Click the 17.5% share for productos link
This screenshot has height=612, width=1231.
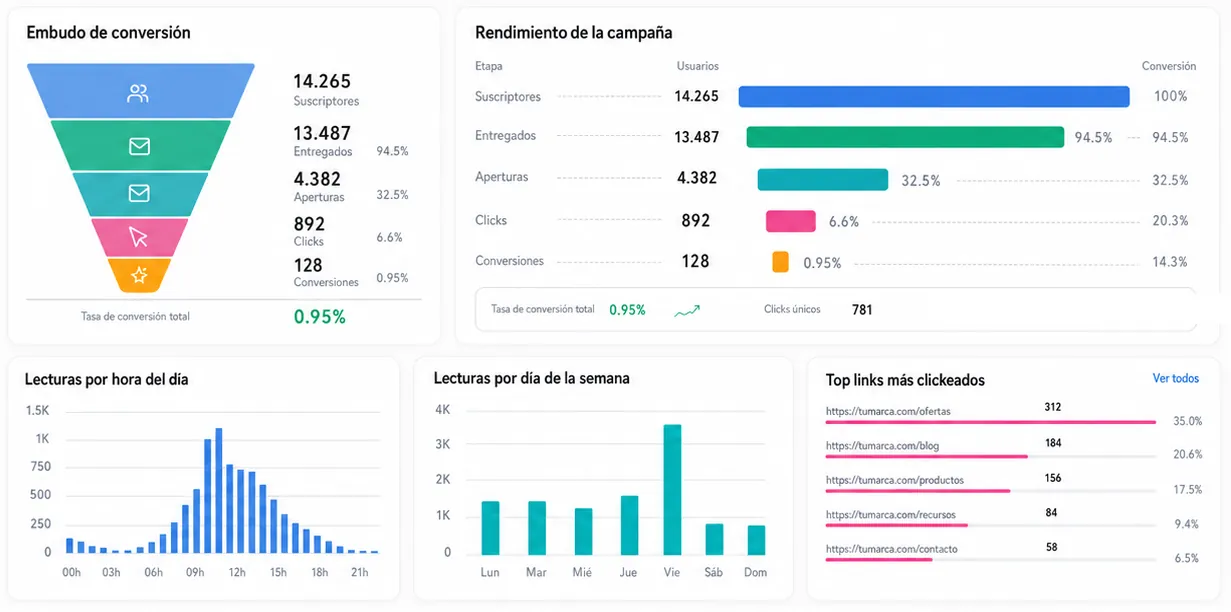coord(1188,490)
